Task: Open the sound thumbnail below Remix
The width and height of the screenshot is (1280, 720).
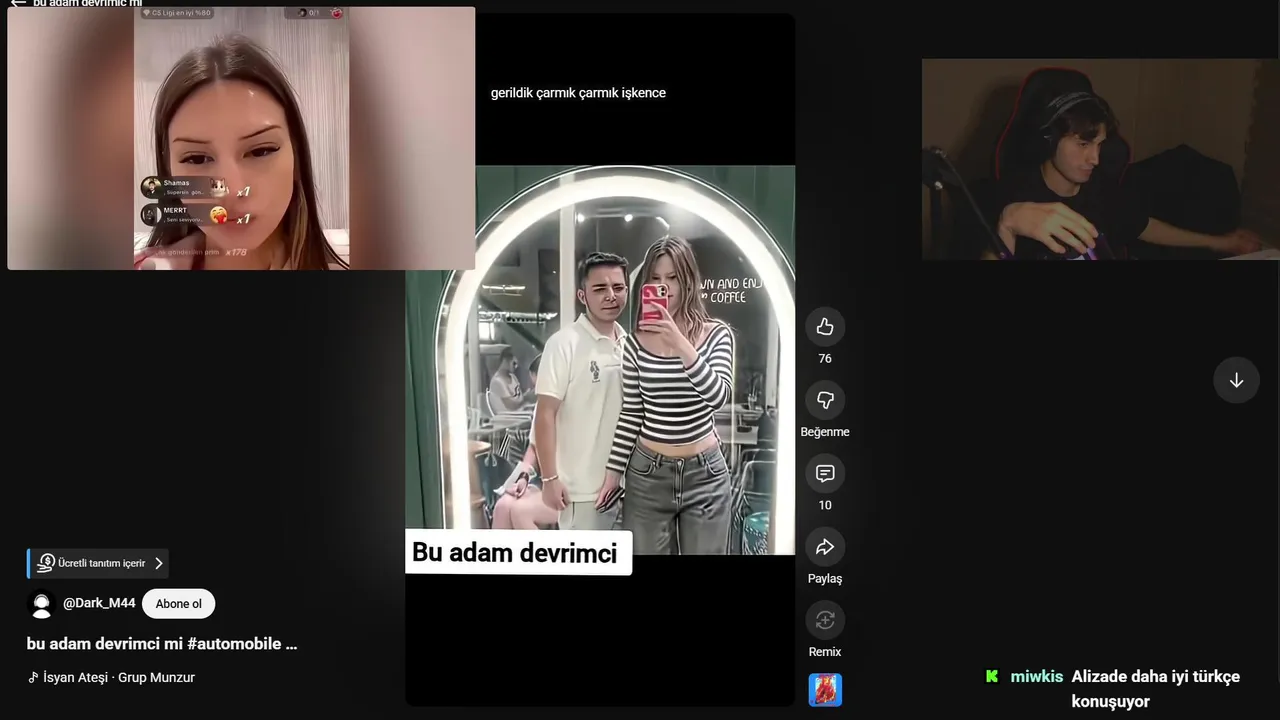Action: point(825,690)
